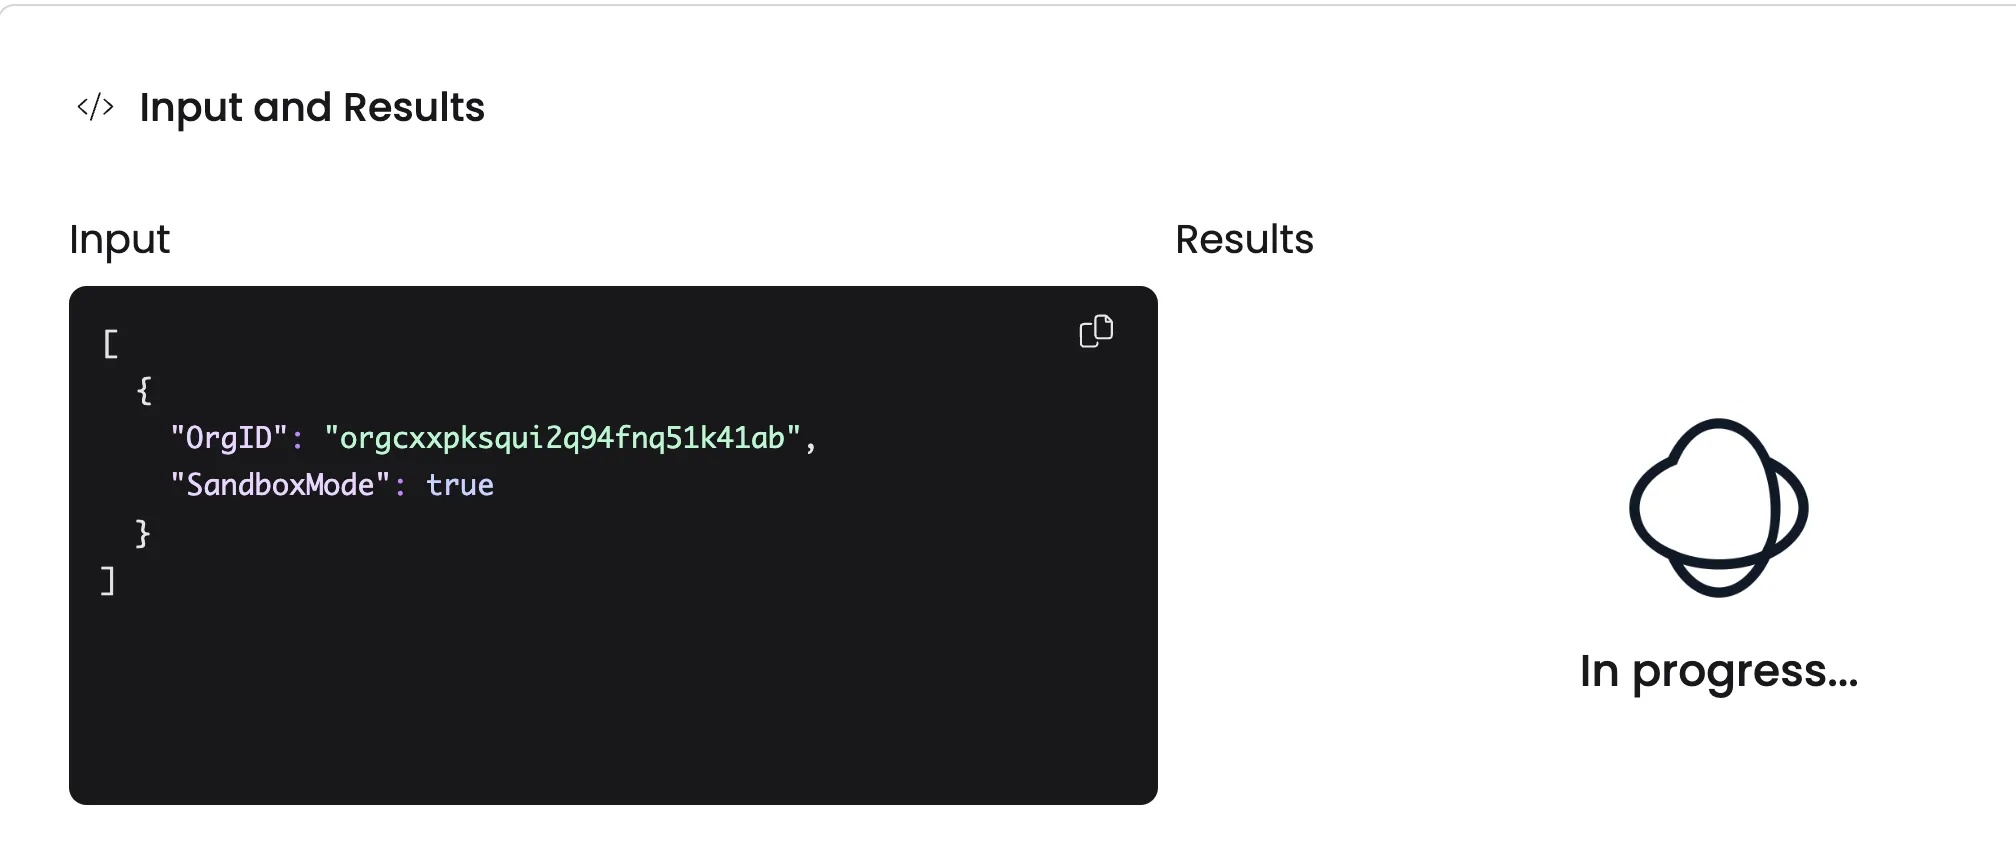The height and width of the screenshot is (844, 2016).
Task: Click the orgcxxpksqui2q94fnq51k41ab string value
Action: point(562,438)
